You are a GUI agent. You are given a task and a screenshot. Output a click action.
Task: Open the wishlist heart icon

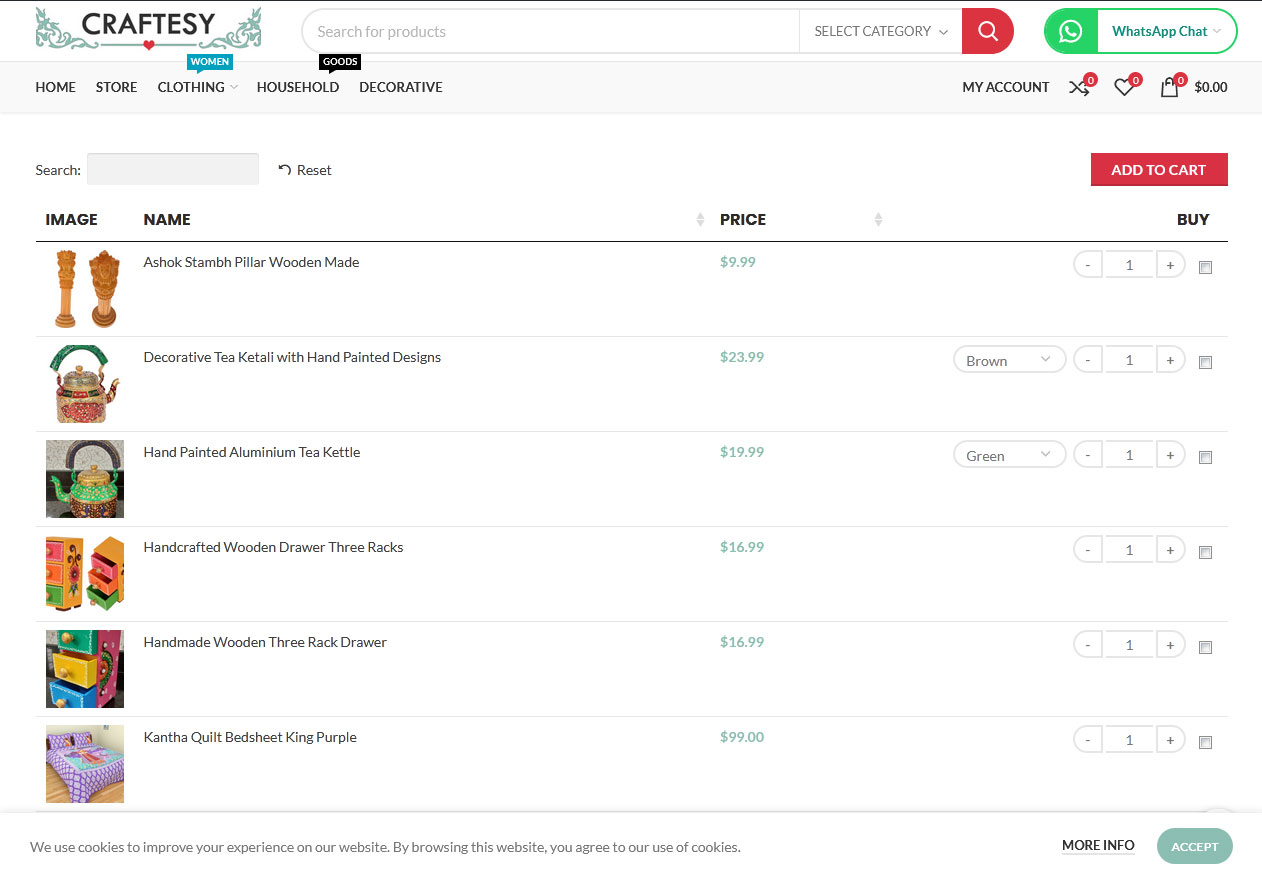tap(1124, 88)
